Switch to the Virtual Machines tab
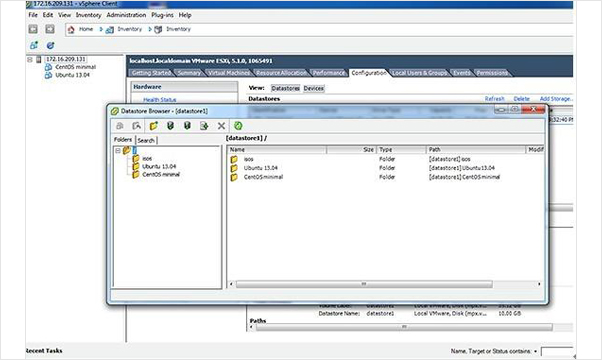The image size is (602, 360). 228,73
